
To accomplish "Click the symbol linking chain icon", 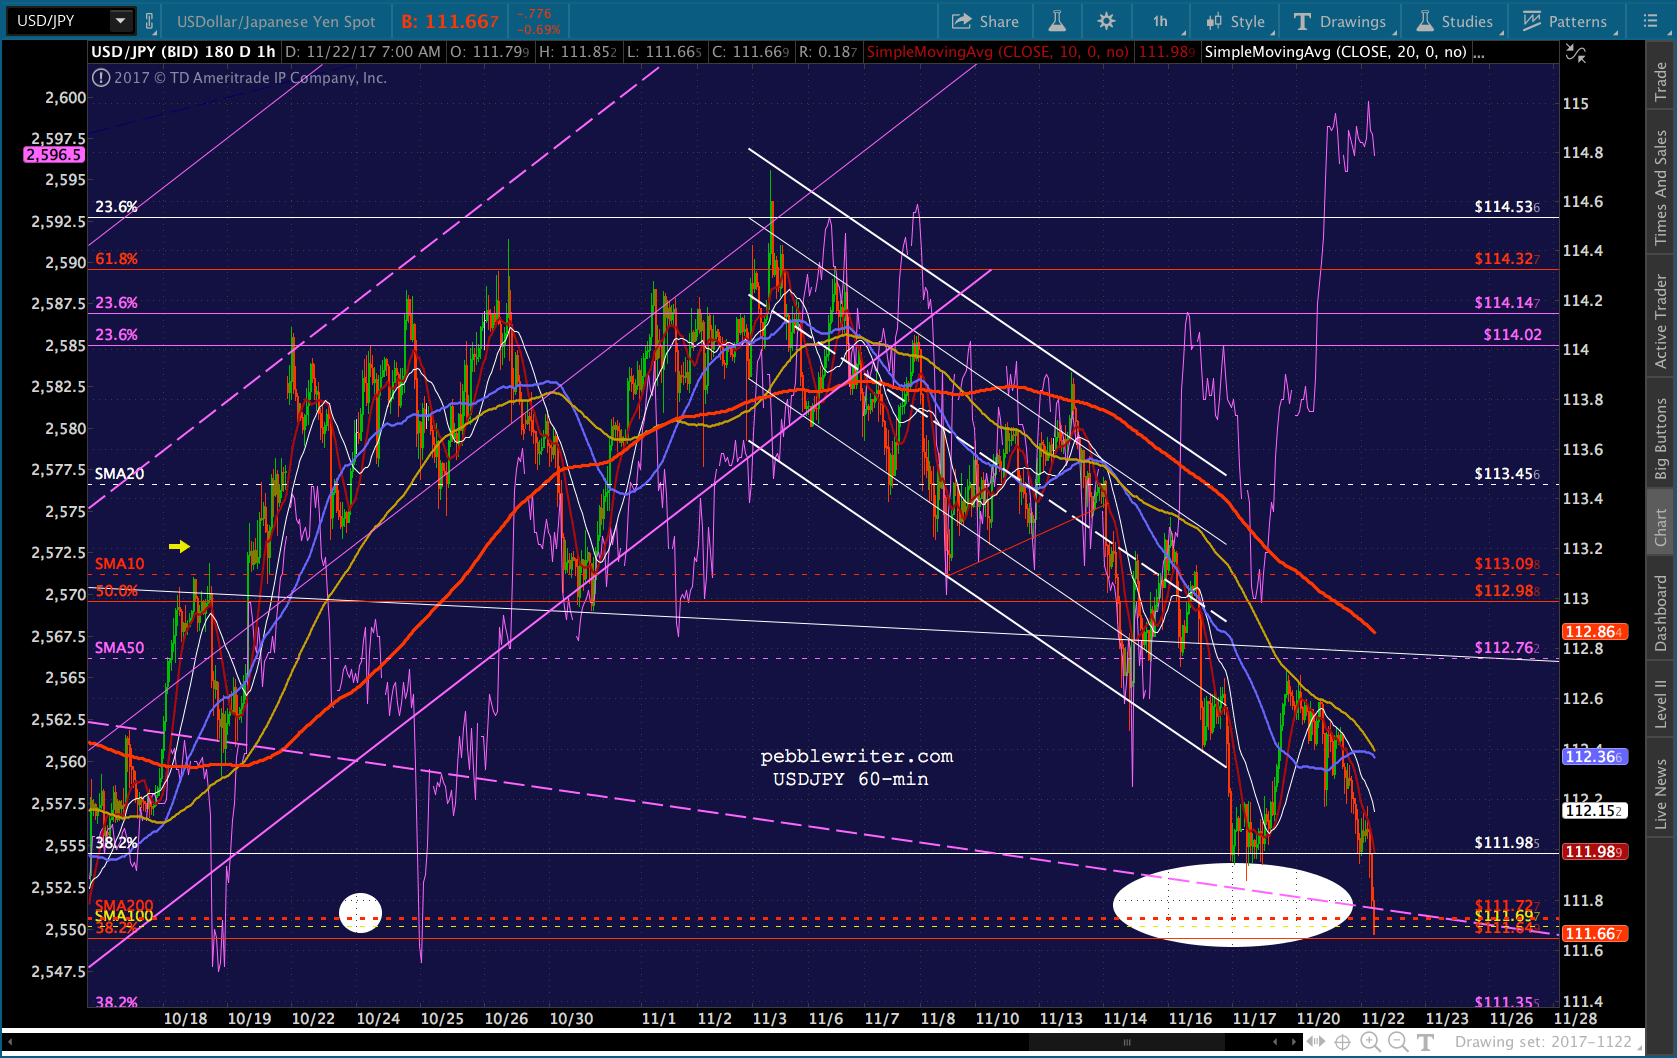I will (150, 21).
